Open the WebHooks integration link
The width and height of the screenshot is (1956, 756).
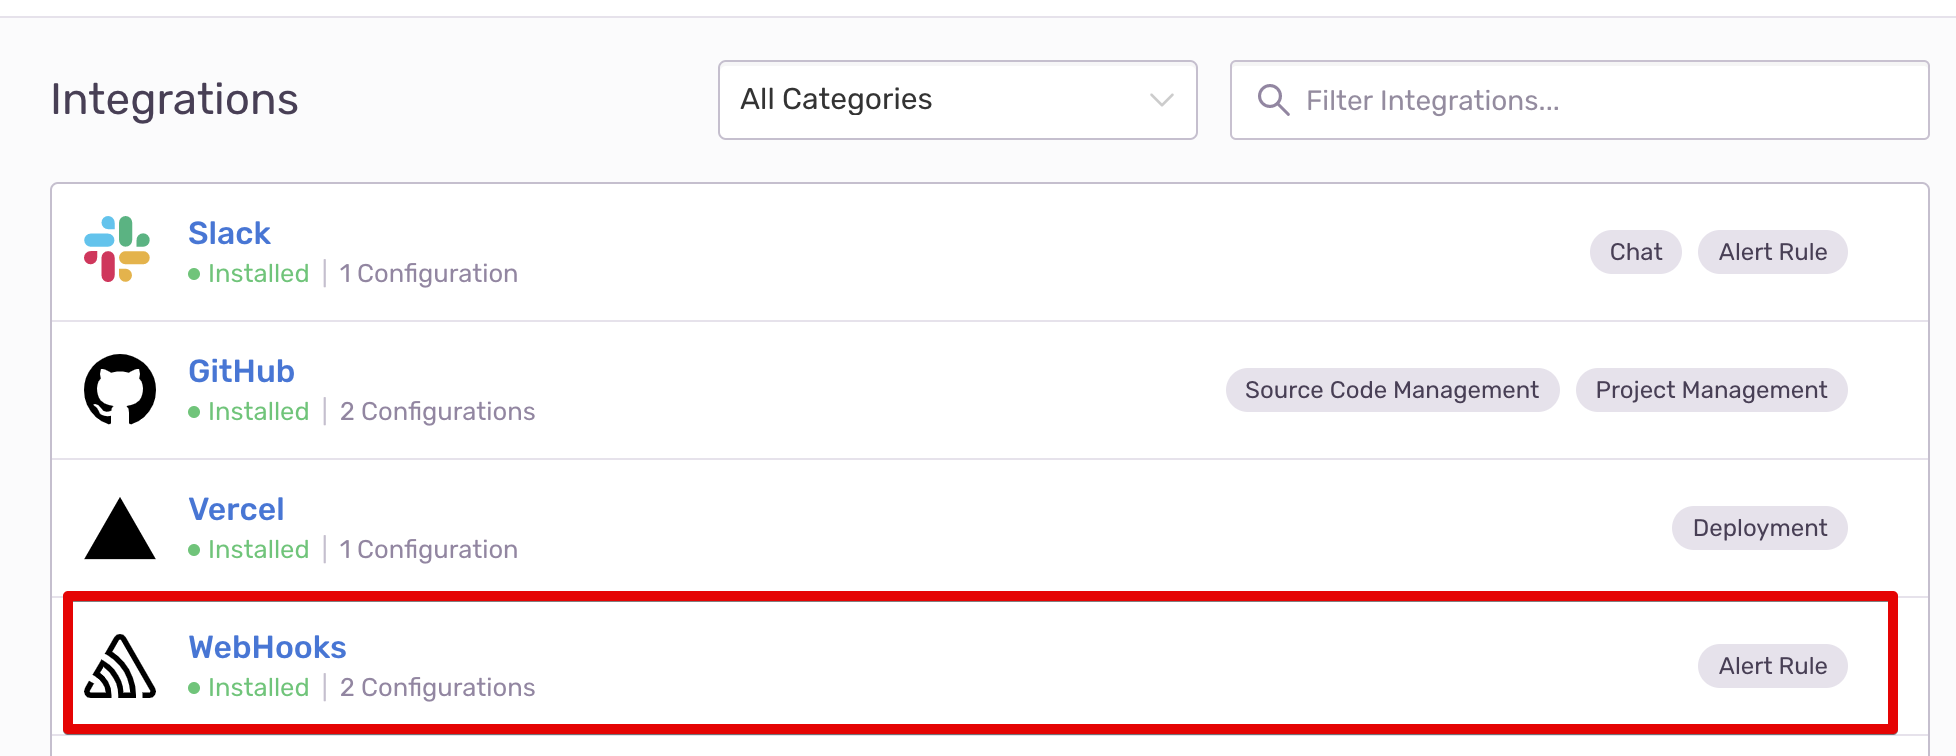click(x=267, y=647)
